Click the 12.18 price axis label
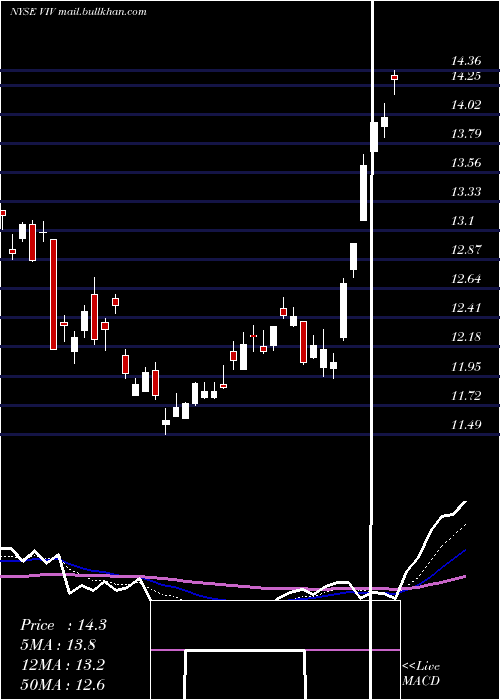The height and width of the screenshot is (700, 500). (466, 337)
